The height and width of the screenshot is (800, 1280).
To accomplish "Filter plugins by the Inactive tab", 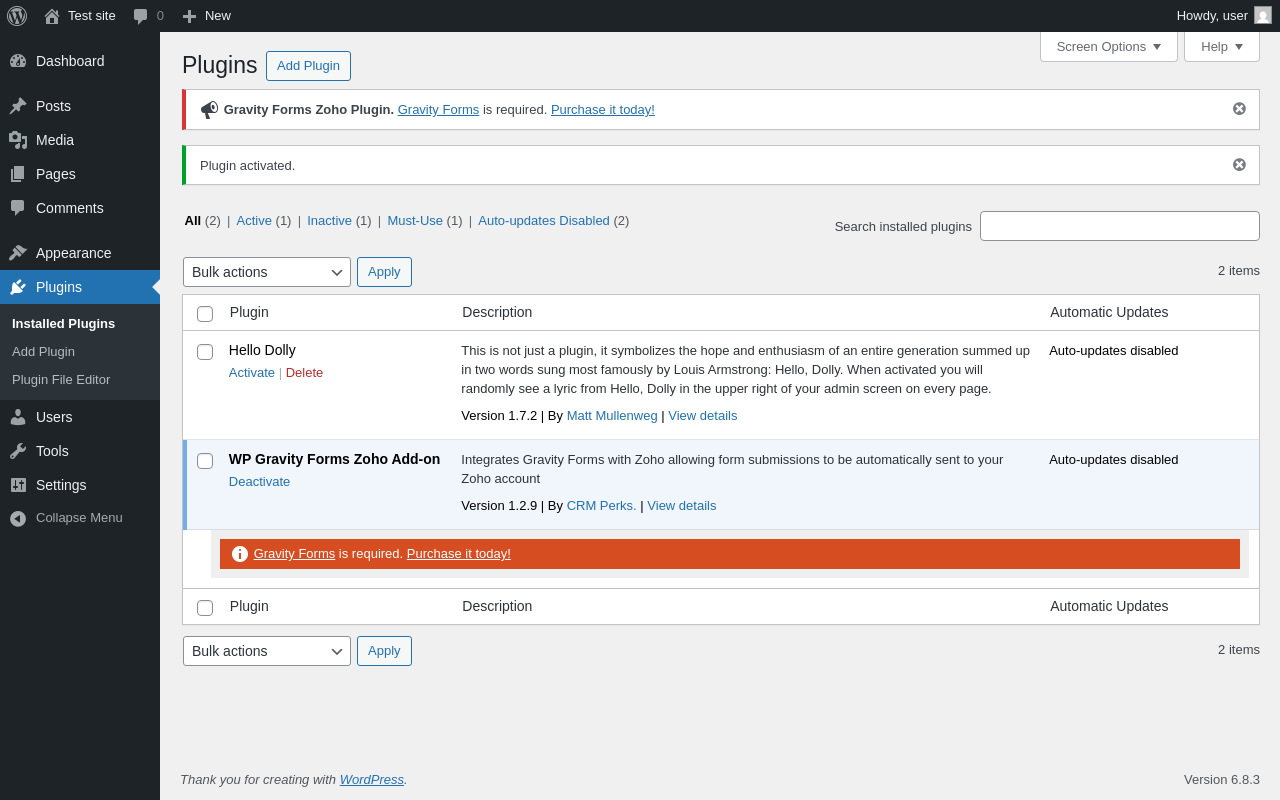I will [329, 221].
